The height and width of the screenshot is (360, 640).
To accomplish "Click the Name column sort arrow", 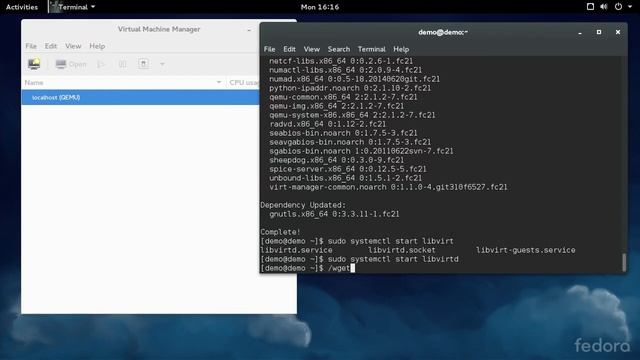I will pyautogui.click(x=219, y=82).
